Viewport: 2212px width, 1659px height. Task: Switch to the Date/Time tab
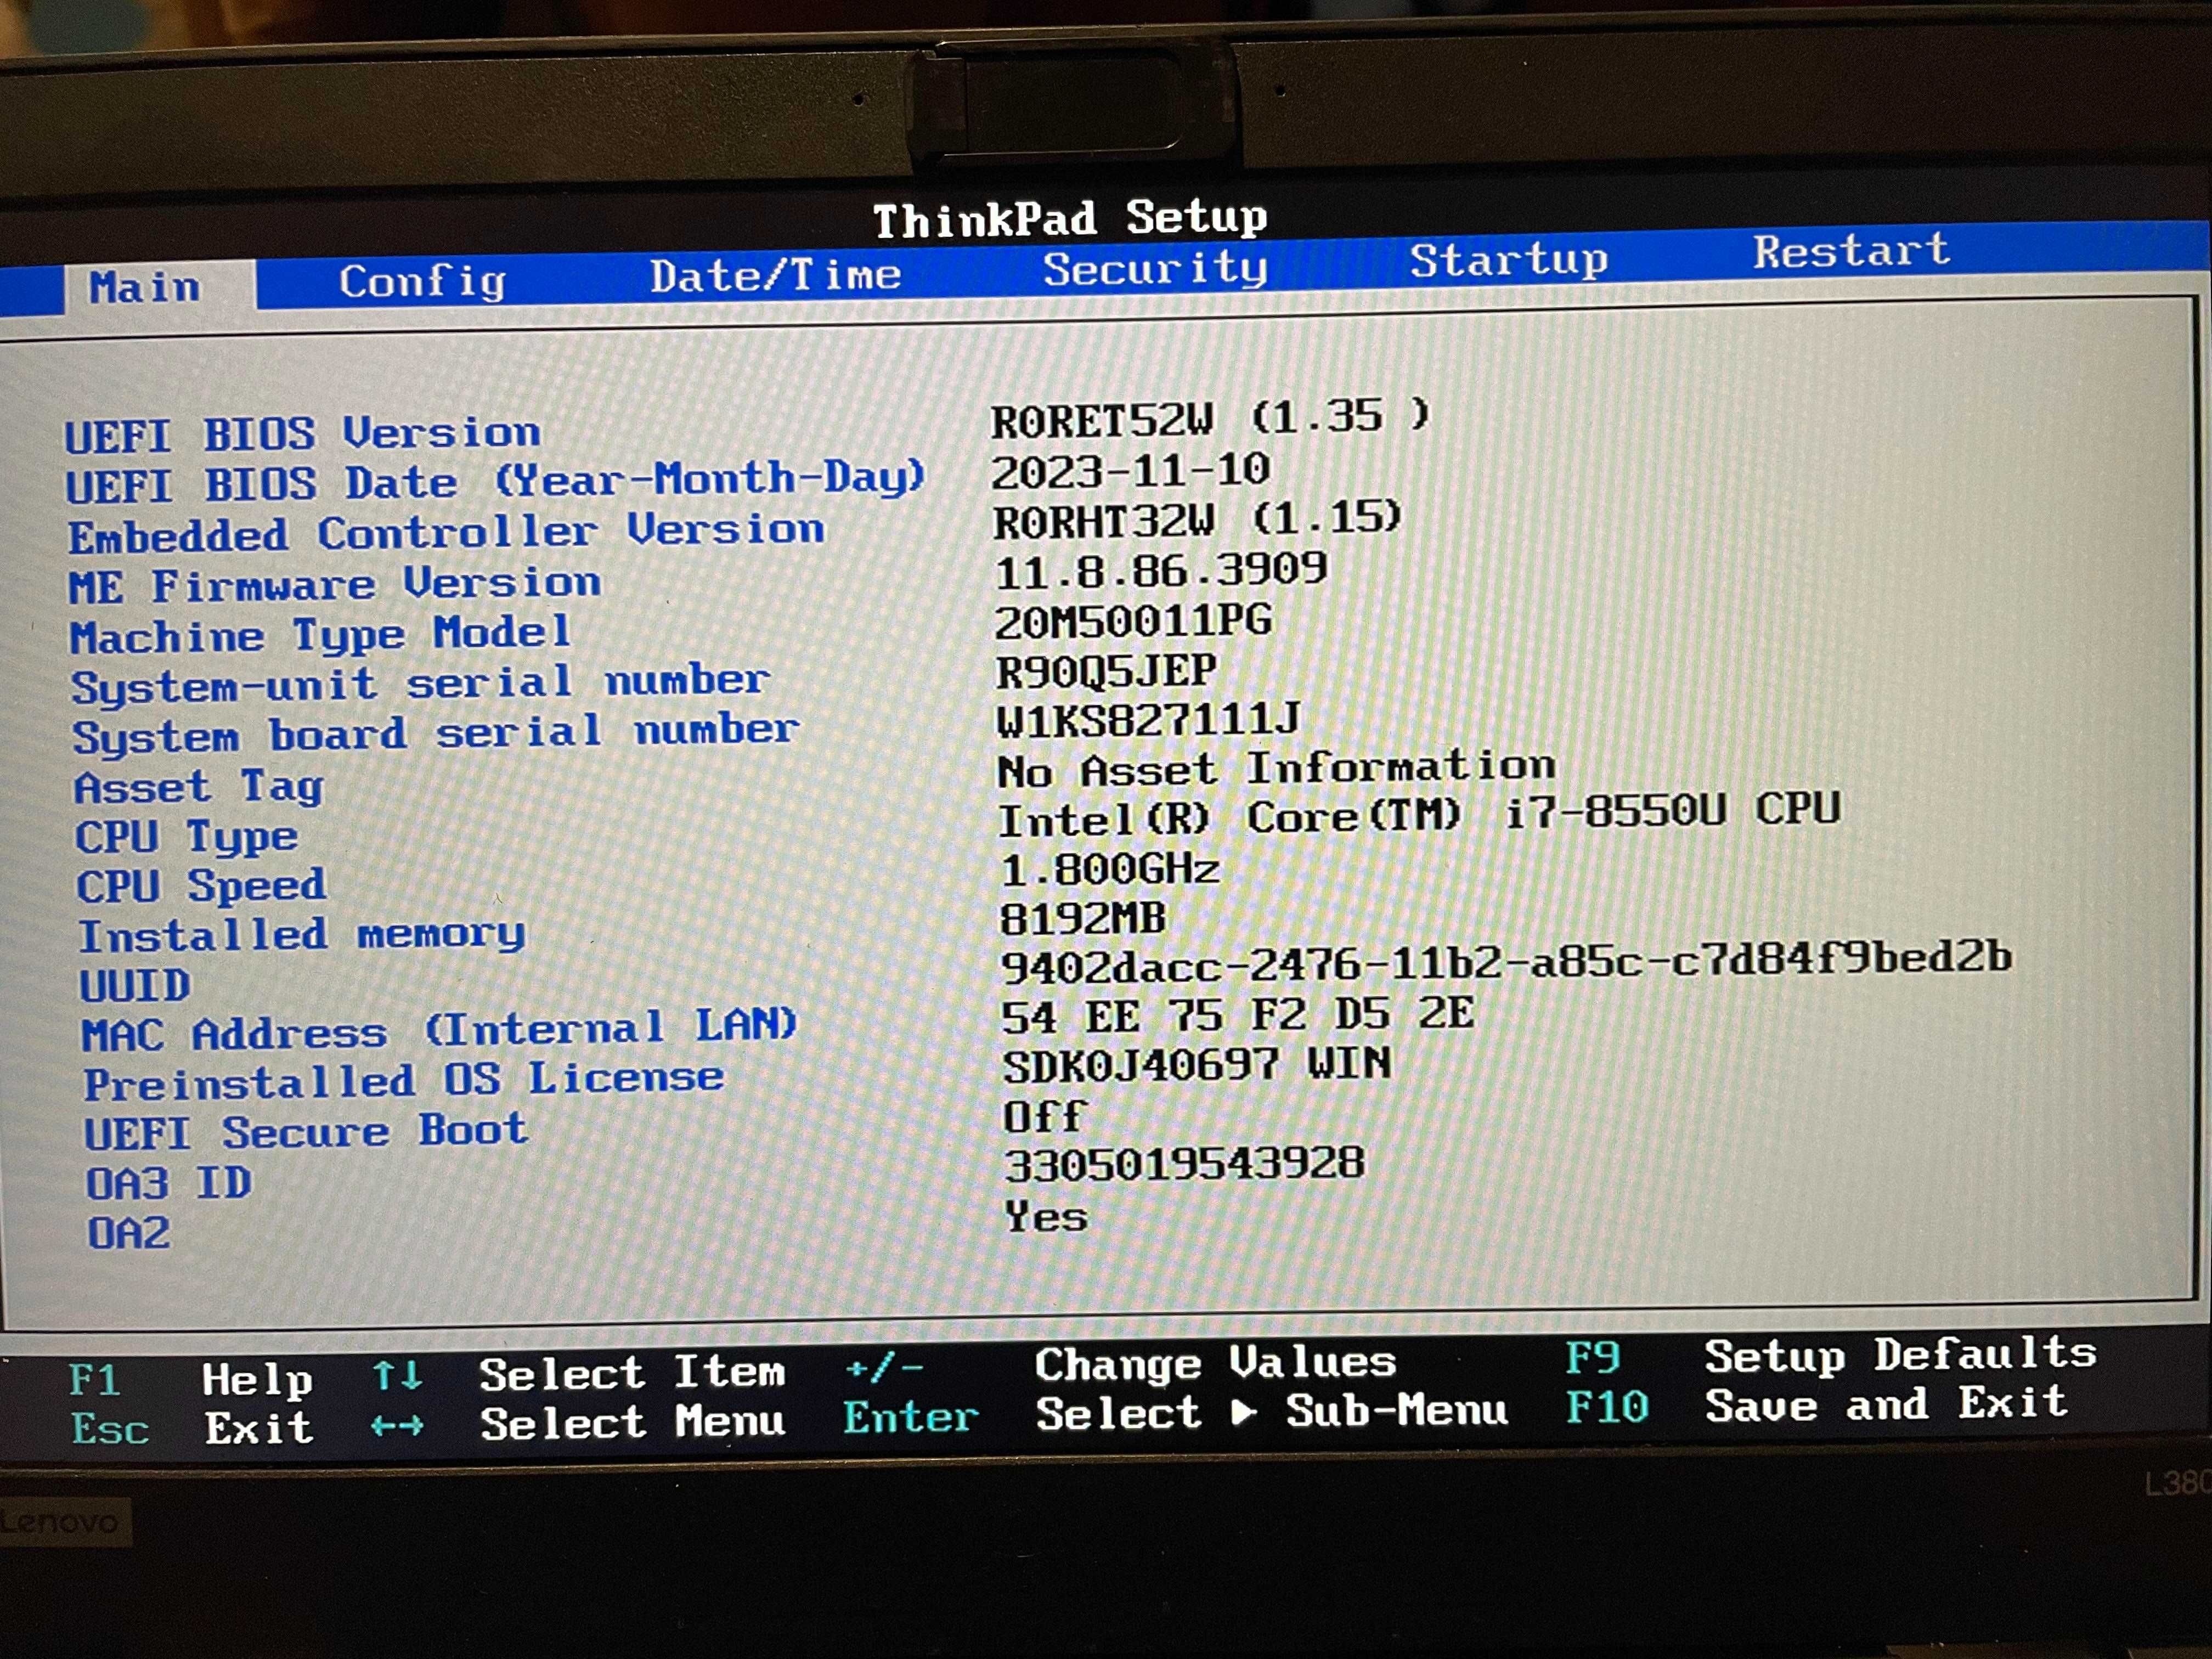point(775,275)
